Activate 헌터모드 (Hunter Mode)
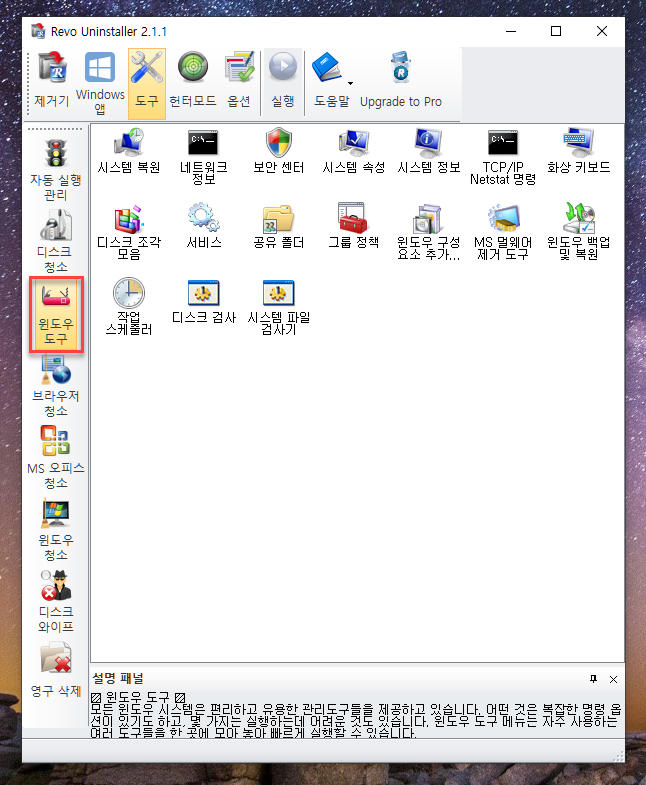The width and height of the screenshot is (646, 785). coord(193,80)
